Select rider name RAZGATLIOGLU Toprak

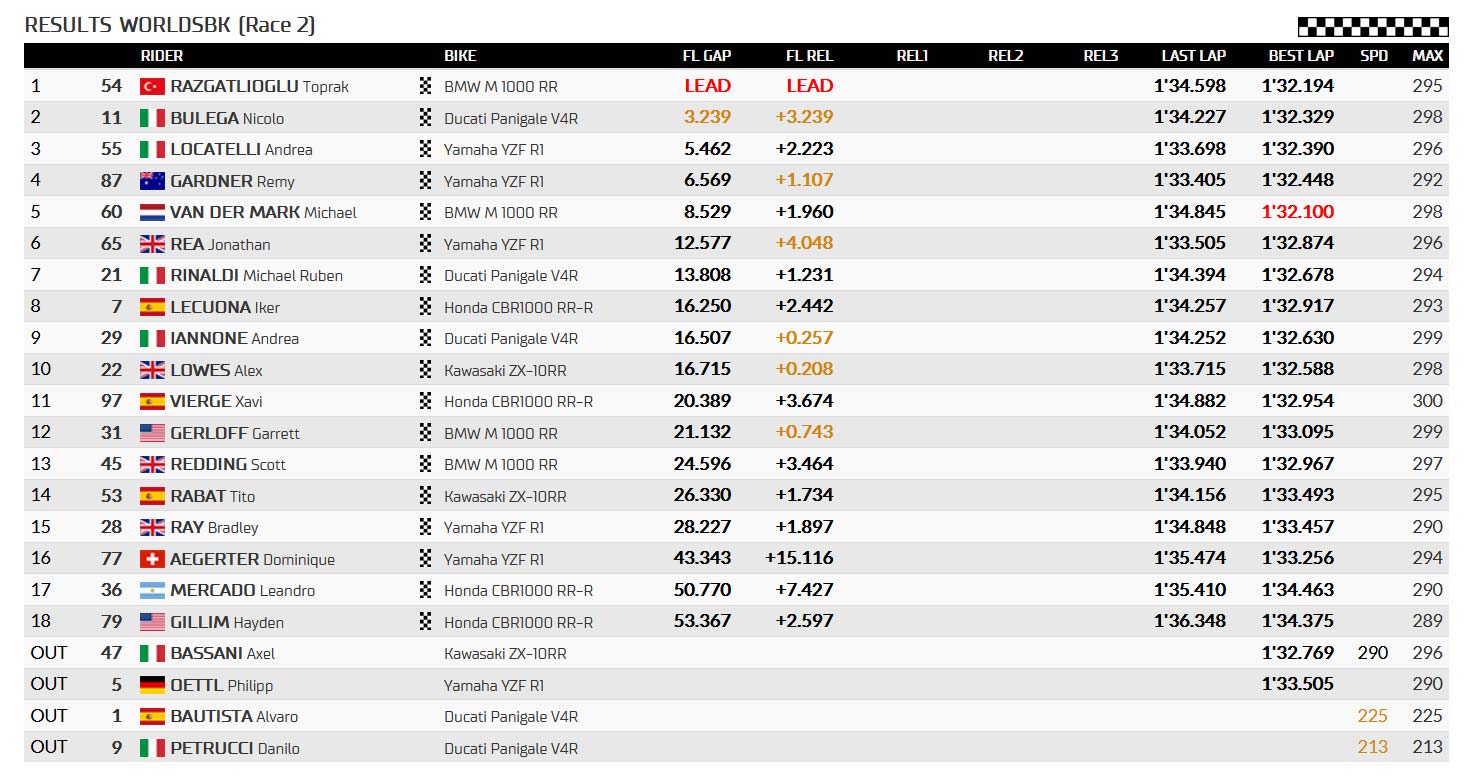260,86
